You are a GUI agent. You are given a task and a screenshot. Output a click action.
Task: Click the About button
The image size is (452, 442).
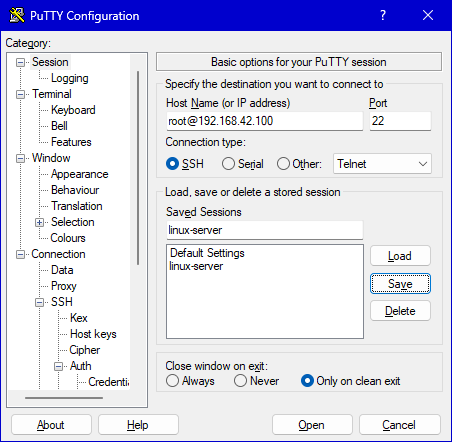tap(51, 425)
